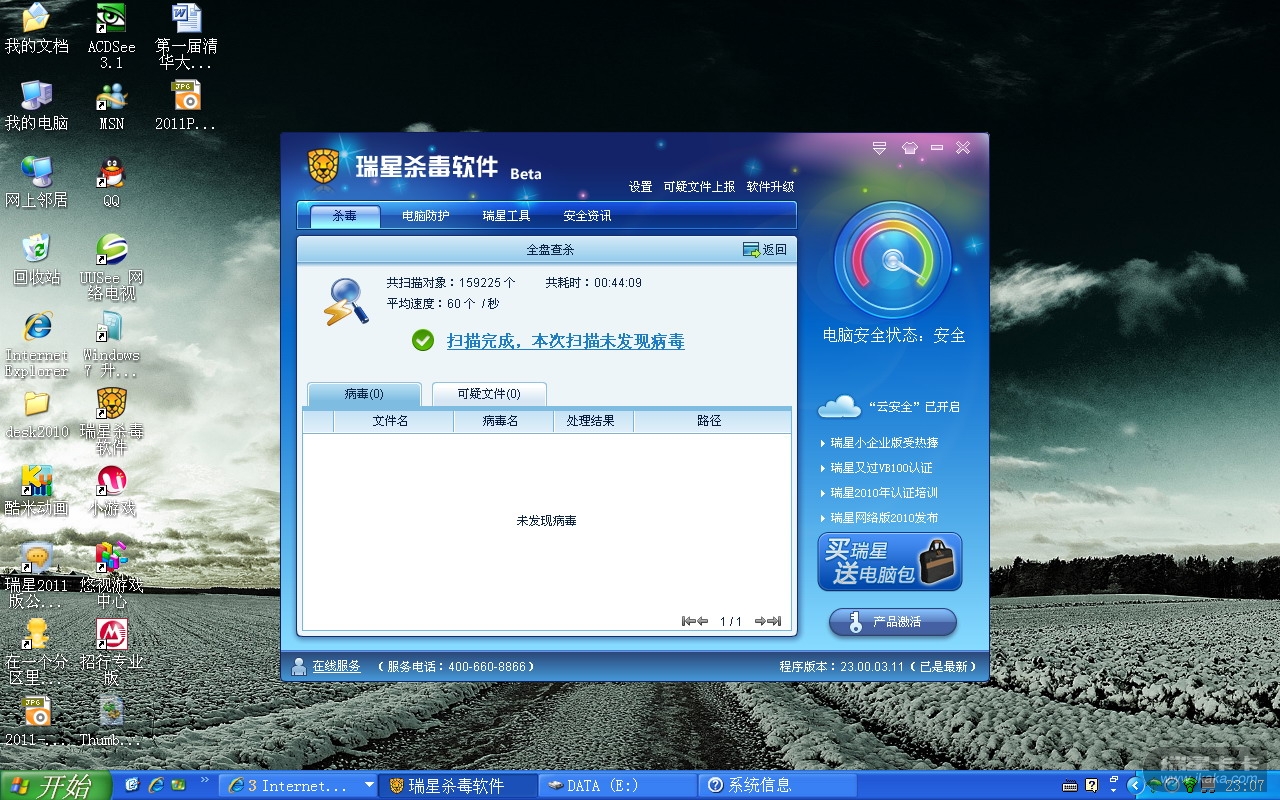1280x800 pixels.
Task: Open the 瑞星小企业版受热捧 news link
Action: (x=884, y=443)
